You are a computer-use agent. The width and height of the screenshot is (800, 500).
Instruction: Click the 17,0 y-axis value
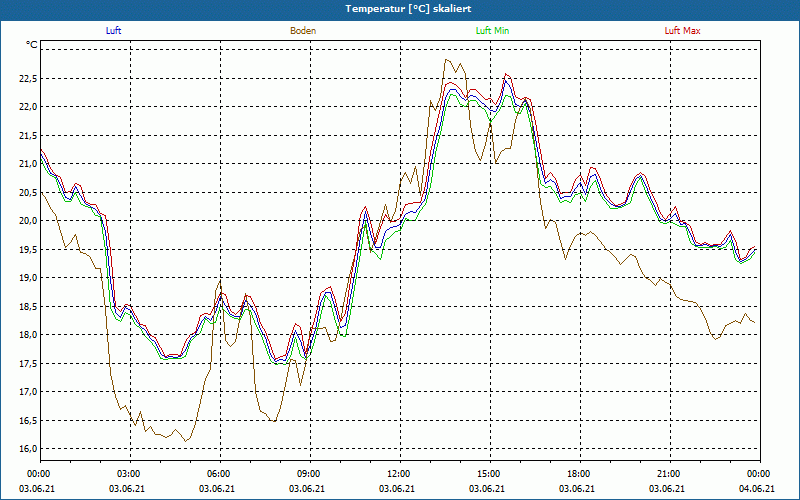click(28, 392)
